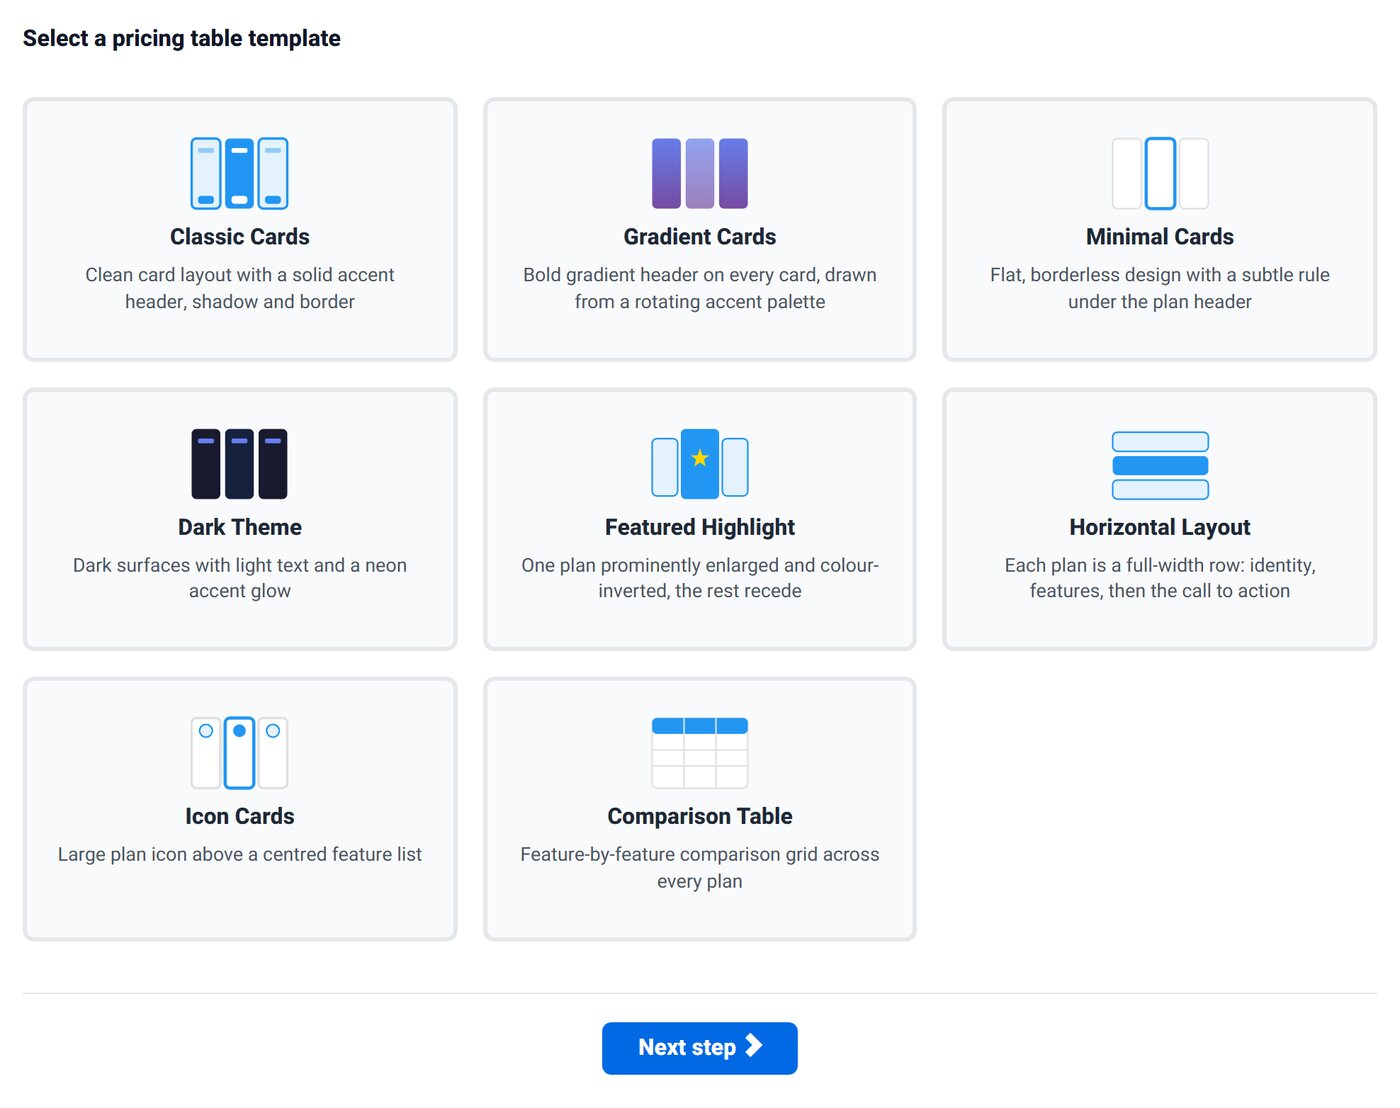
Task: Click the Minimal Cards outline icon
Action: [x=1160, y=173]
